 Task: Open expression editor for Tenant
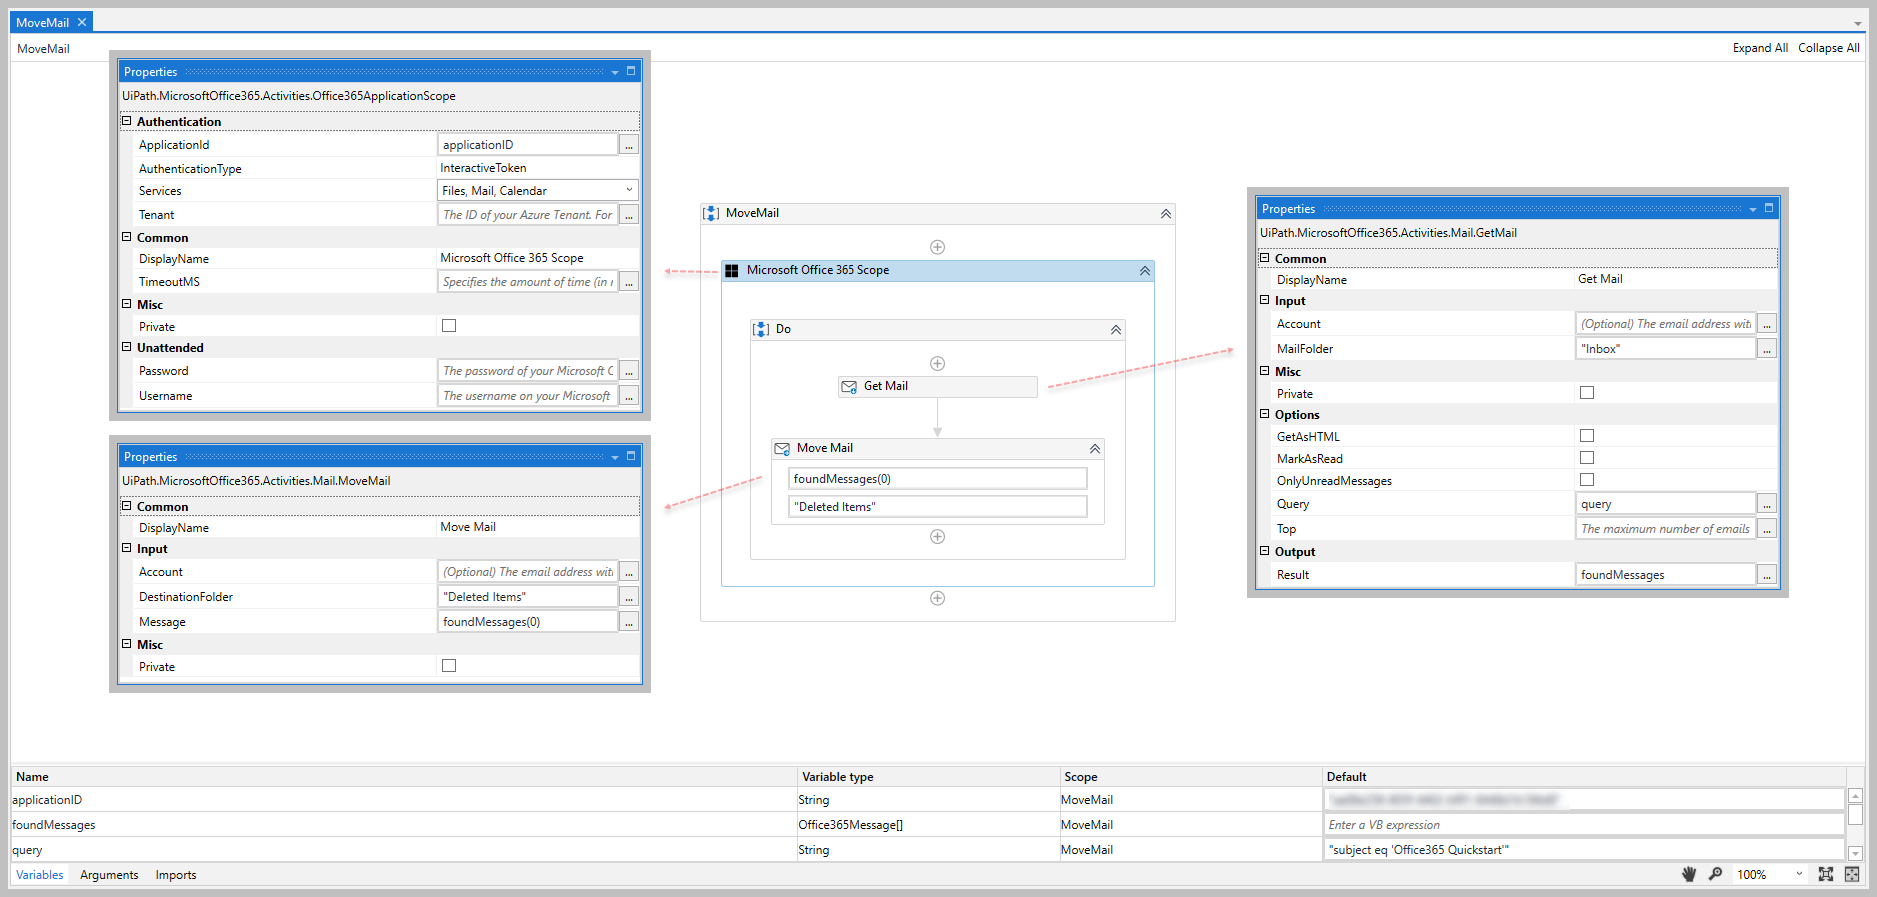pyautogui.click(x=629, y=215)
